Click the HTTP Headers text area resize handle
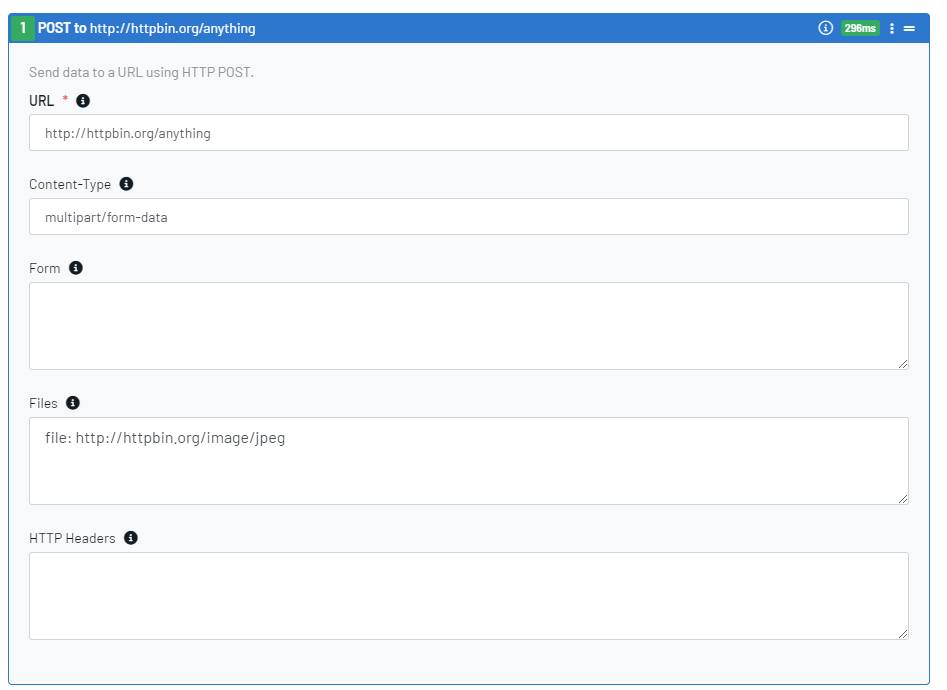Image resolution: width=947 pixels, height=690 pixels. (x=903, y=634)
